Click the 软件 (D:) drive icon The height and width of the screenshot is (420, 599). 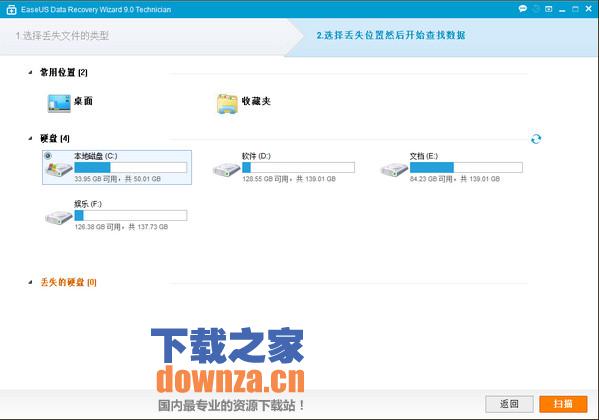click(227, 169)
